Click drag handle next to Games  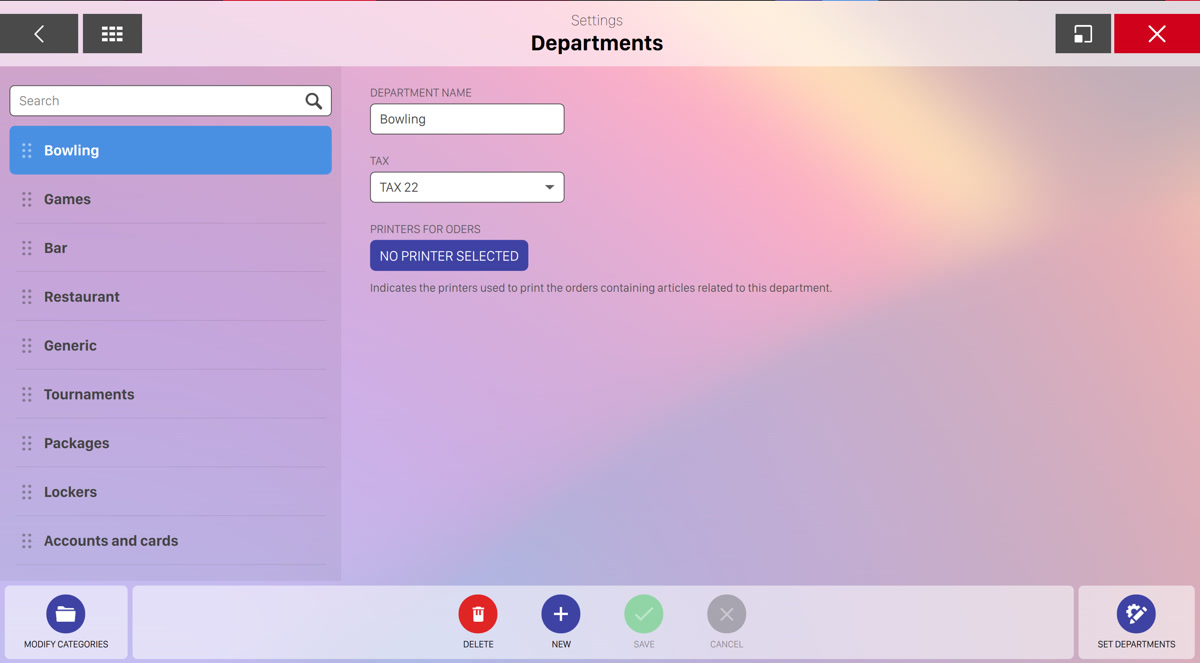27,199
